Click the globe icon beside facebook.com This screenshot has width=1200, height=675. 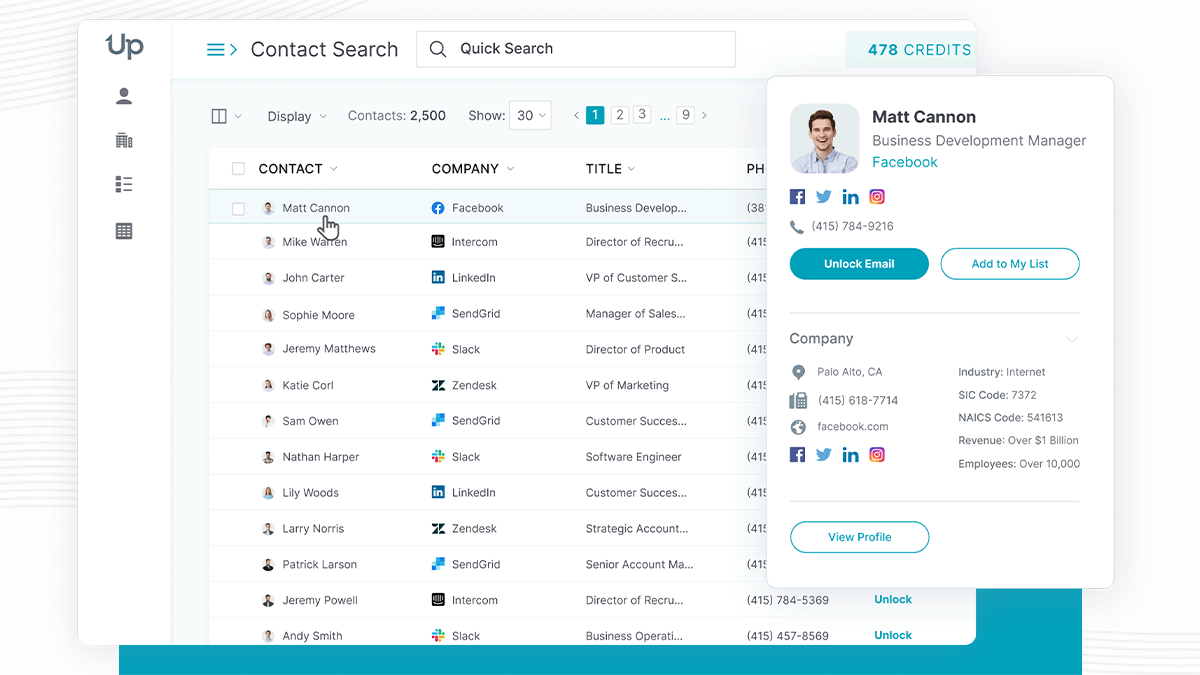coord(798,427)
